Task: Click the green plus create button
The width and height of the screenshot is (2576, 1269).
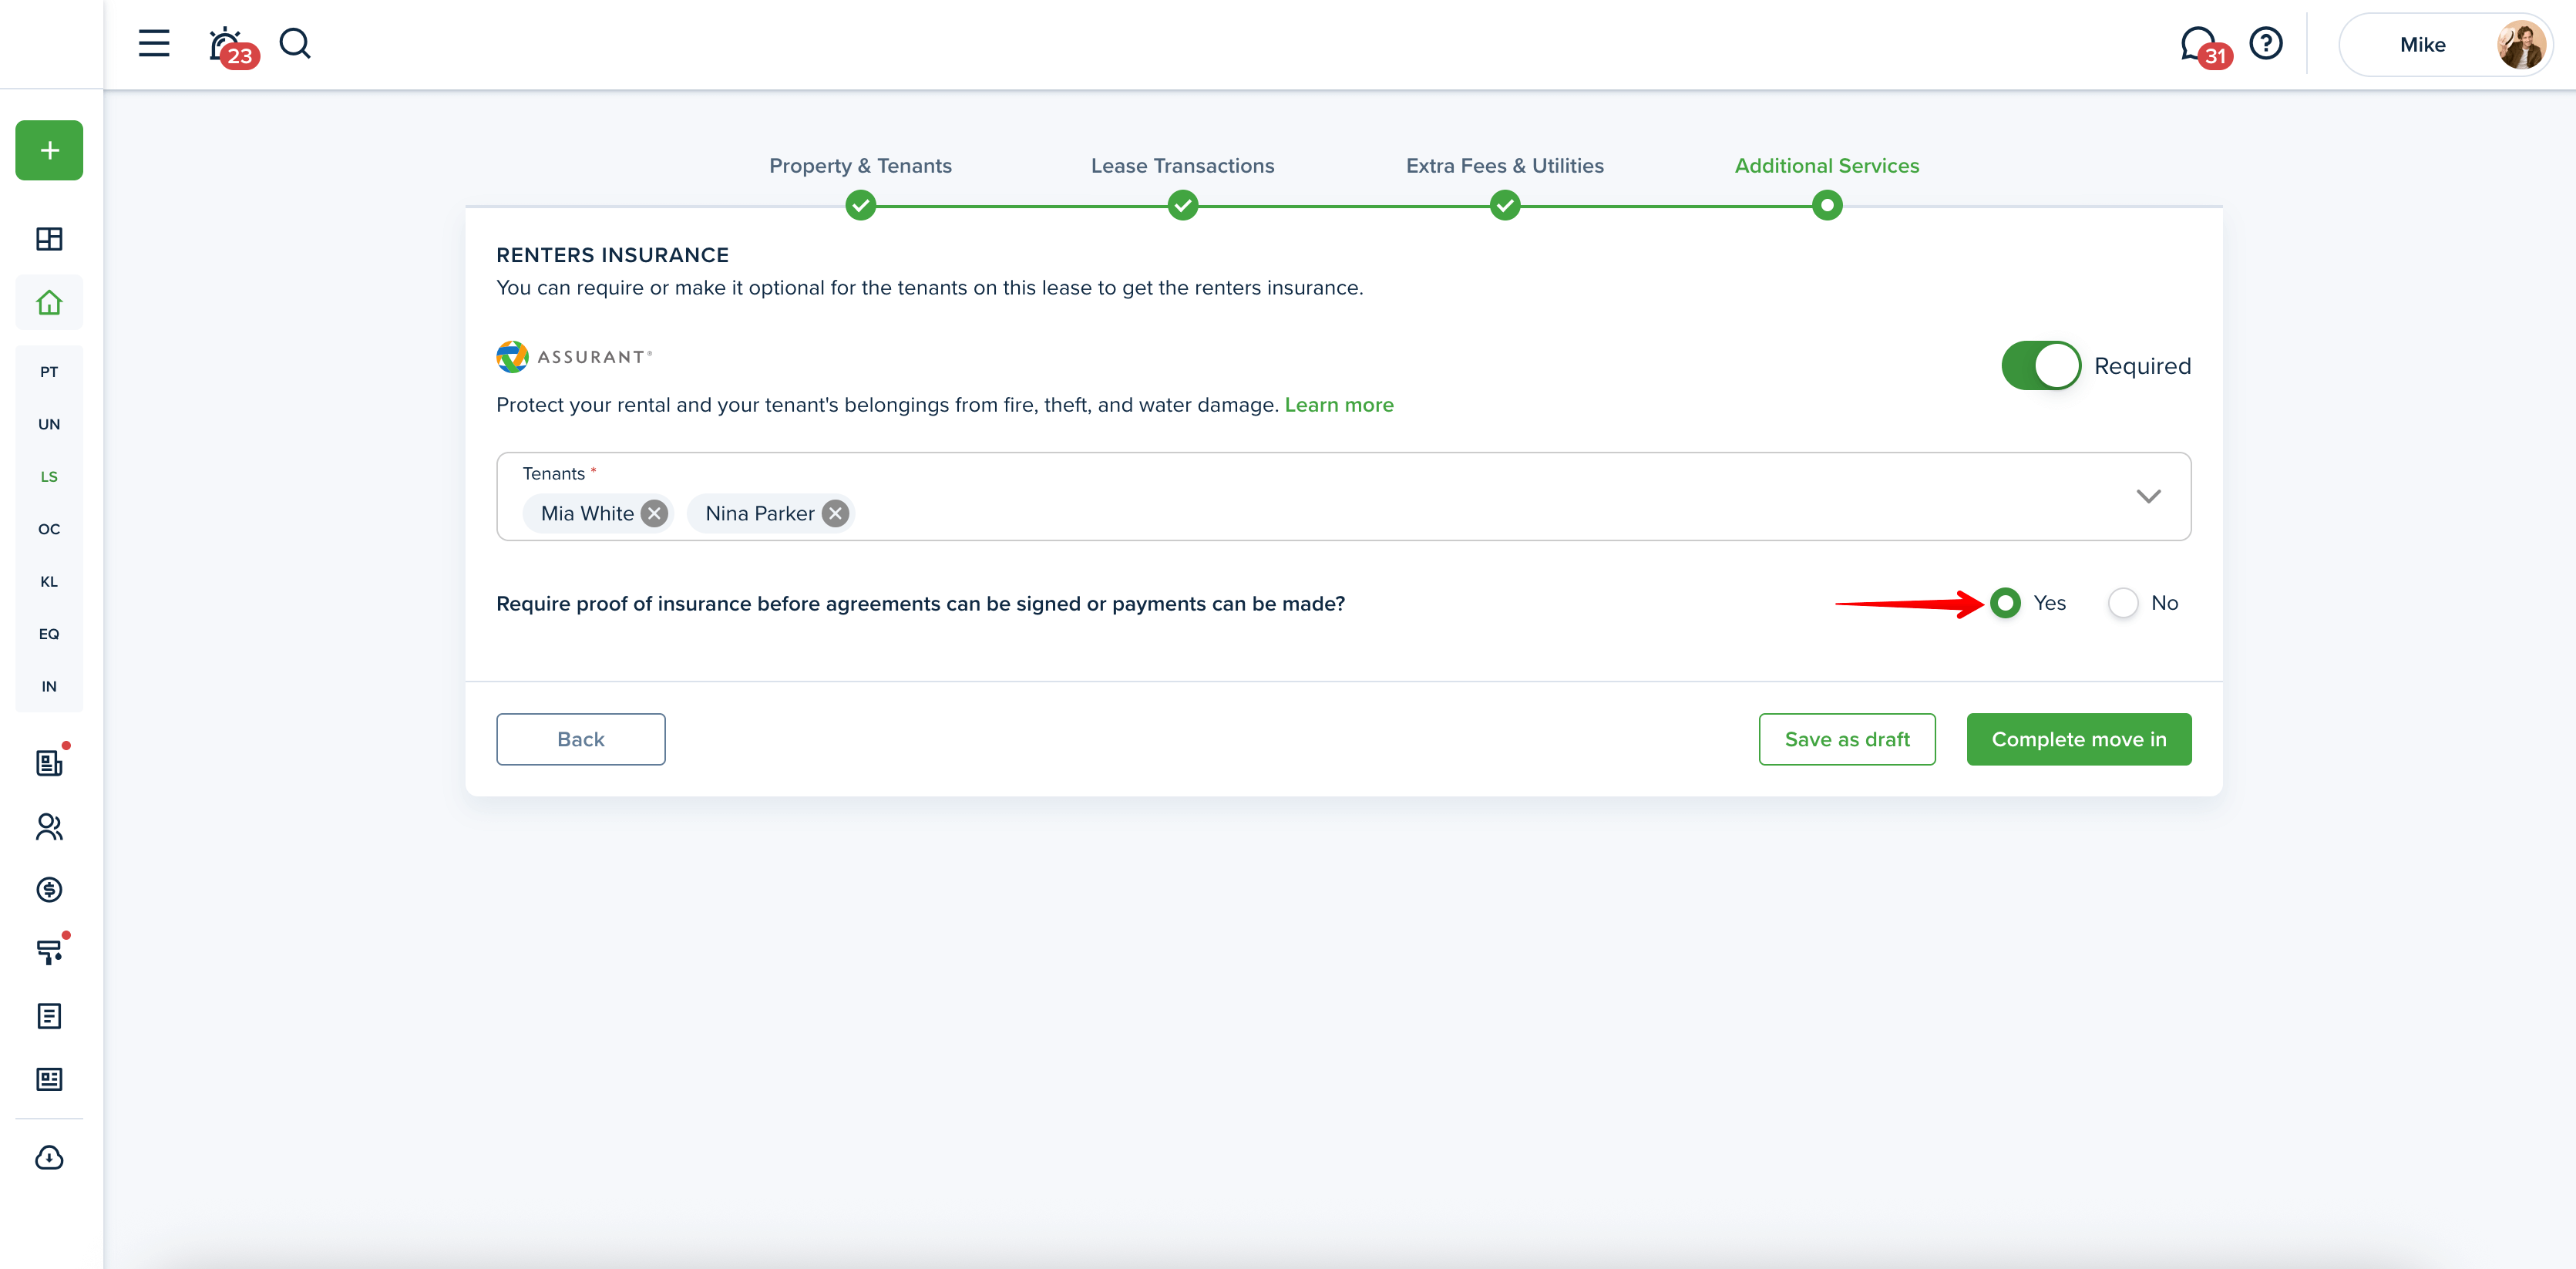Action: [x=49, y=150]
